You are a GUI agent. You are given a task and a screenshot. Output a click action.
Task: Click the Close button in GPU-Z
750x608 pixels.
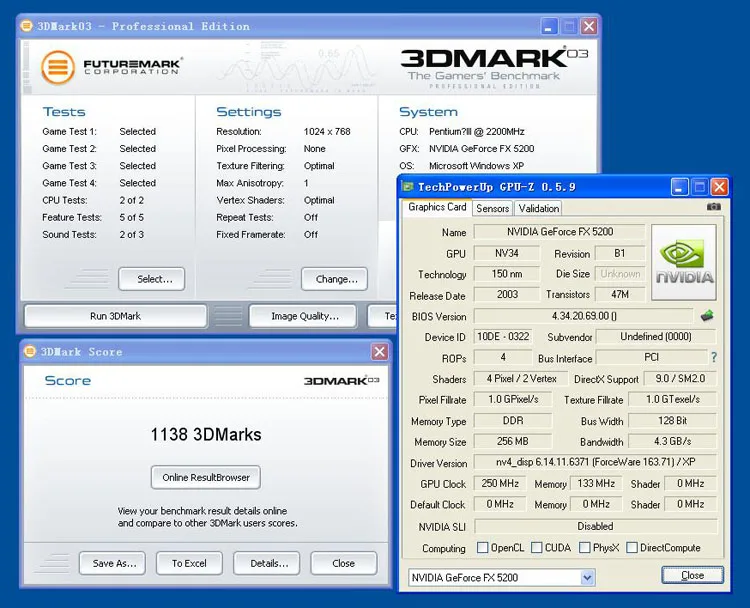pyautogui.click(x=693, y=575)
